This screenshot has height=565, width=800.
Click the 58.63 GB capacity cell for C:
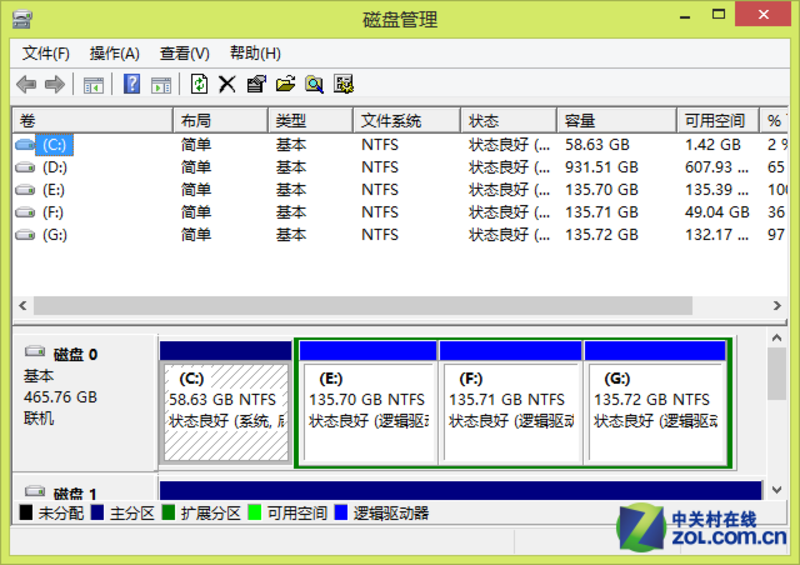597,145
